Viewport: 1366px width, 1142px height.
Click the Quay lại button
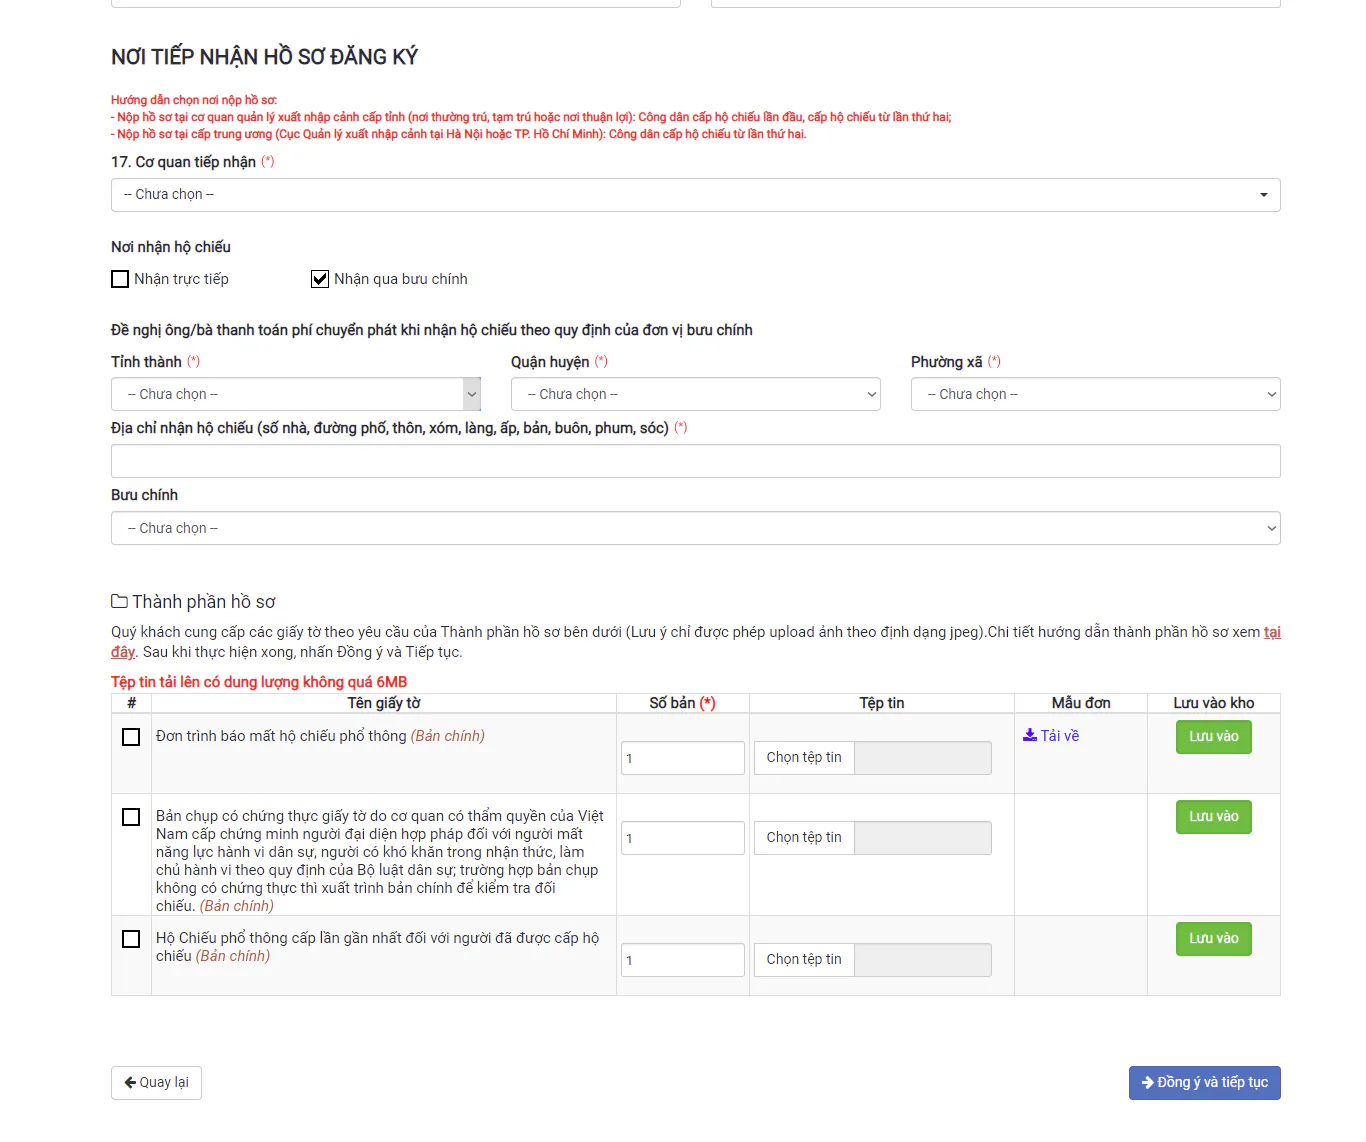click(x=156, y=1083)
